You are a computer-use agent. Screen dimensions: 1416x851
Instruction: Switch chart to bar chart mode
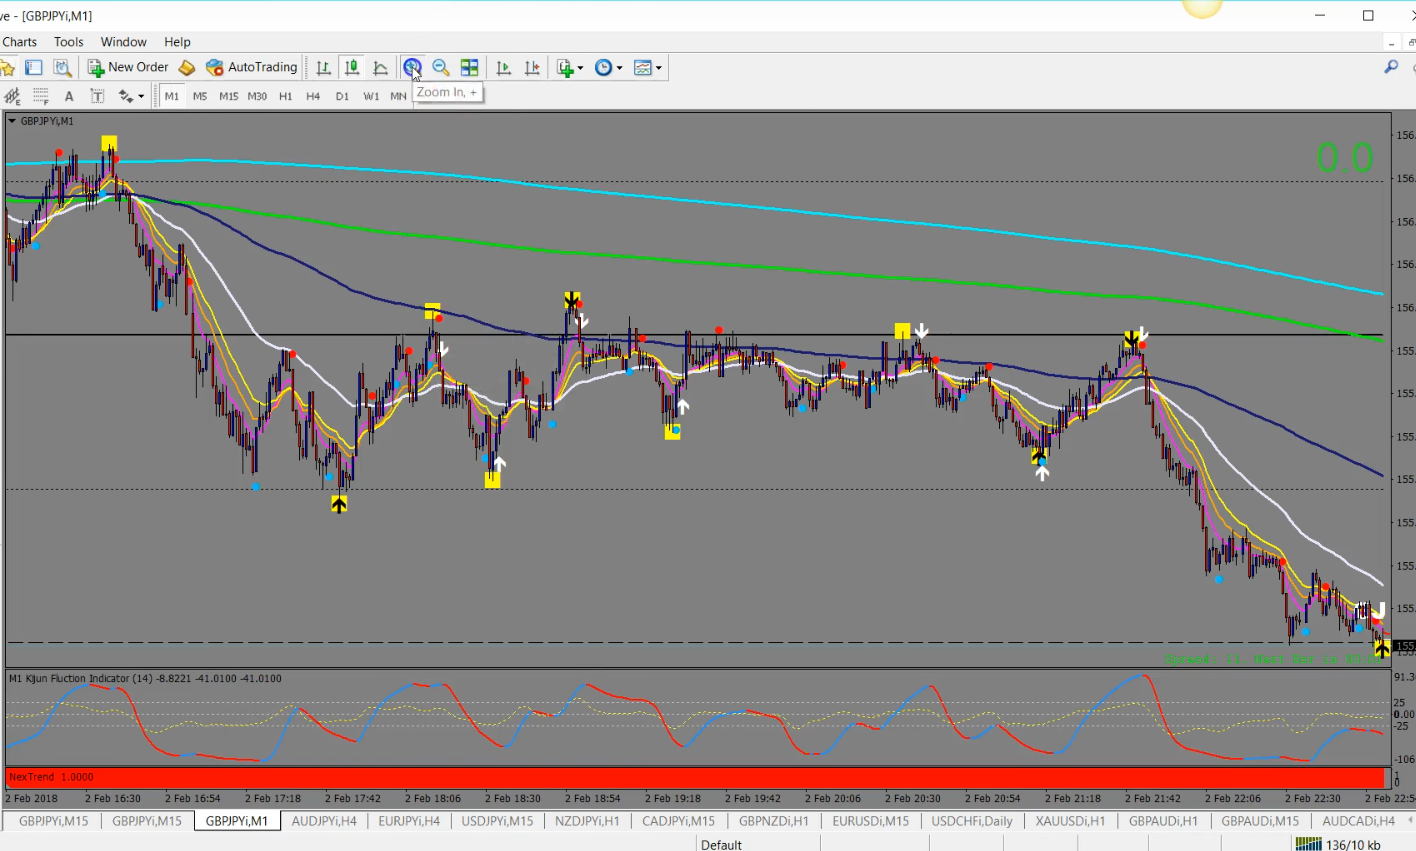point(324,68)
